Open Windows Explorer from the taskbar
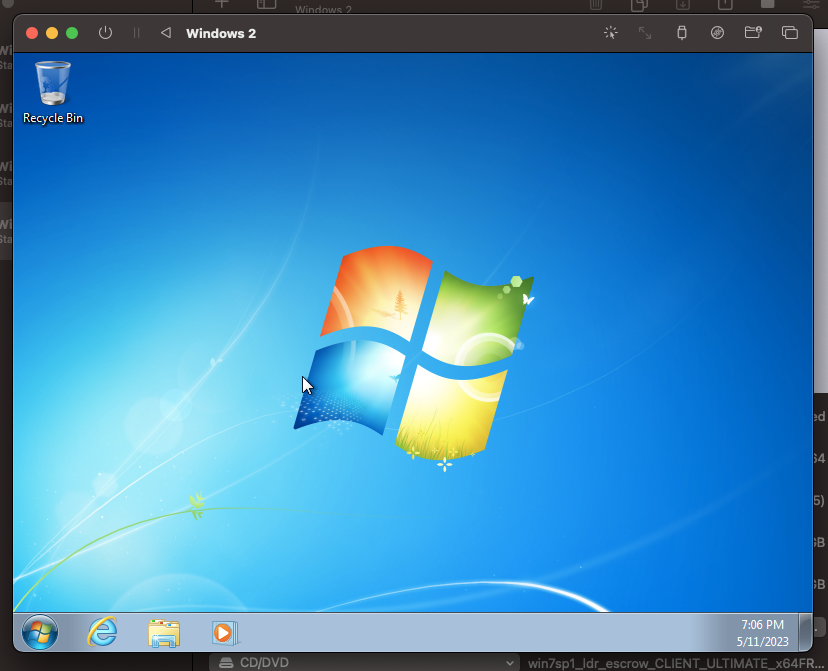The height and width of the screenshot is (671, 828). (x=164, y=632)
